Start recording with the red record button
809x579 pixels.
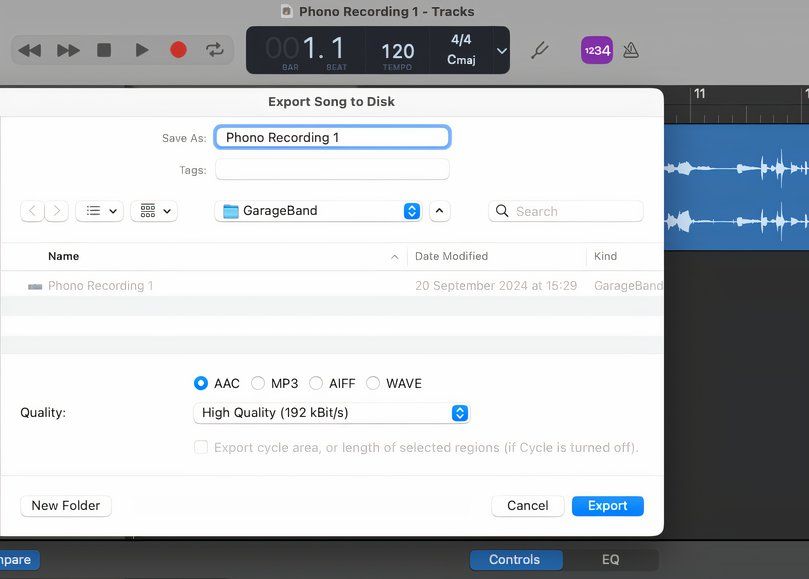(178, 49)
